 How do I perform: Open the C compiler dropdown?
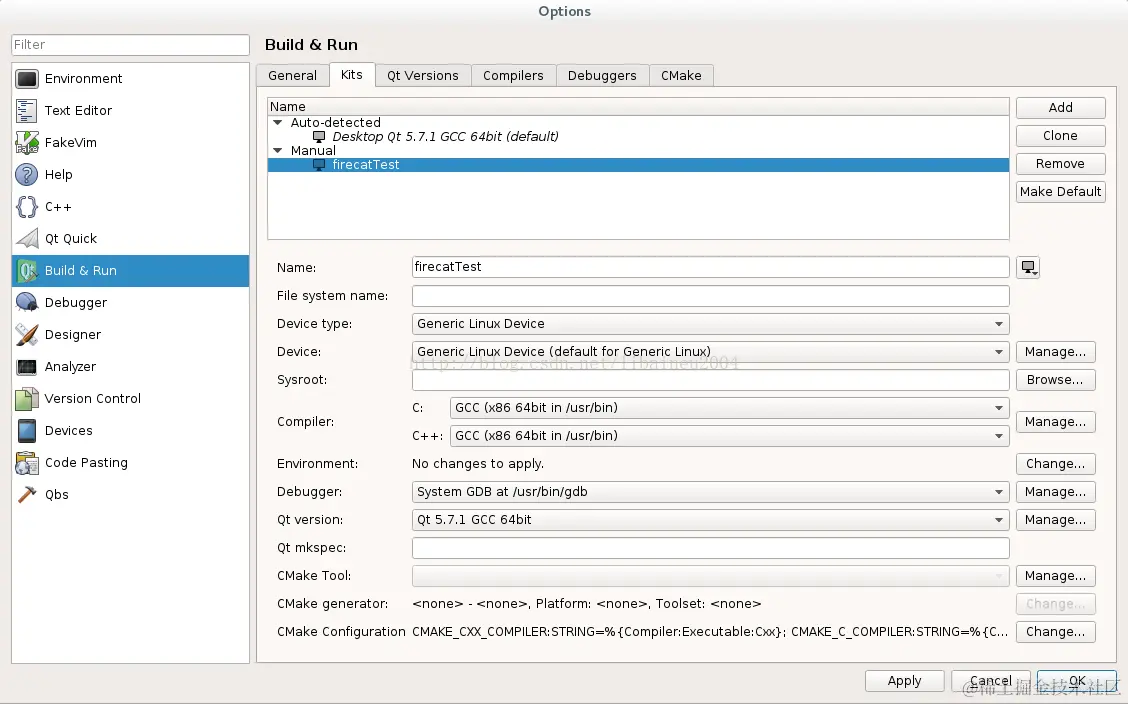pos(729,408)
